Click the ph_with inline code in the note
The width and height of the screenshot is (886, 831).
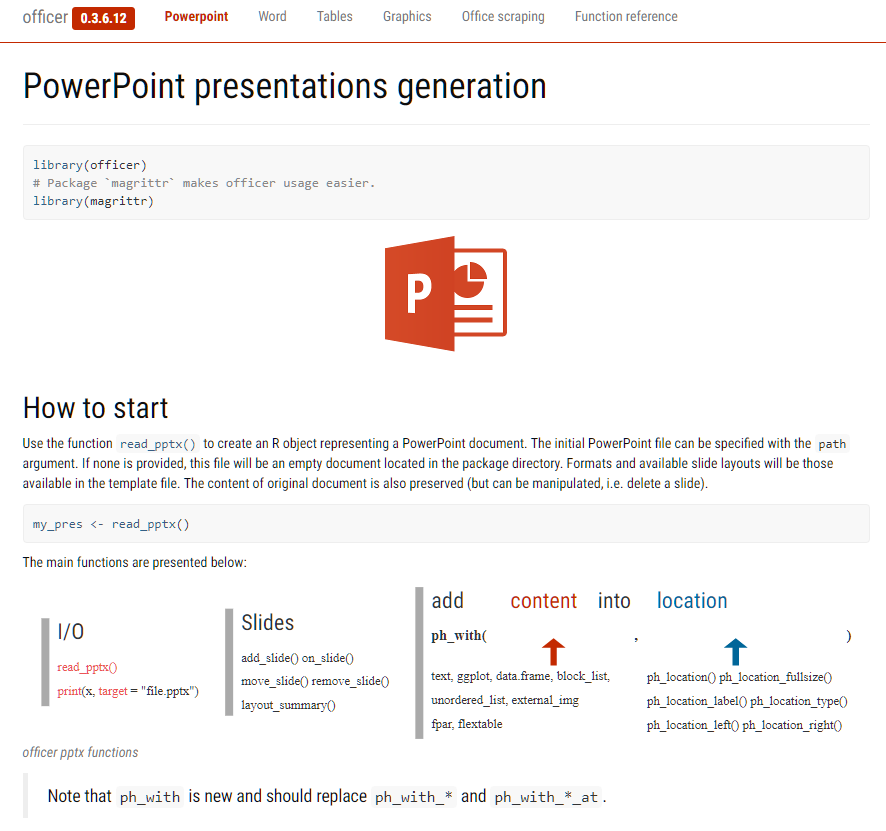150,797
